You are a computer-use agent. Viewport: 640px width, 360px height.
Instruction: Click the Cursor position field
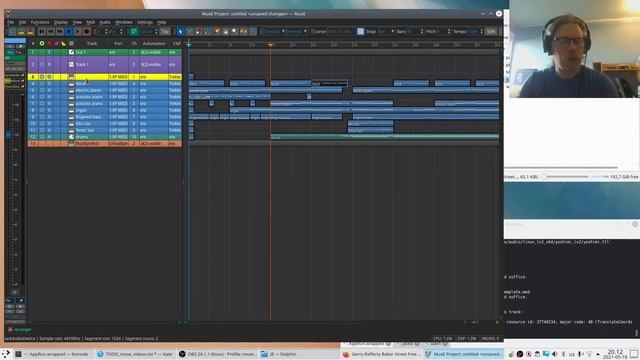(x=339, y=31)
